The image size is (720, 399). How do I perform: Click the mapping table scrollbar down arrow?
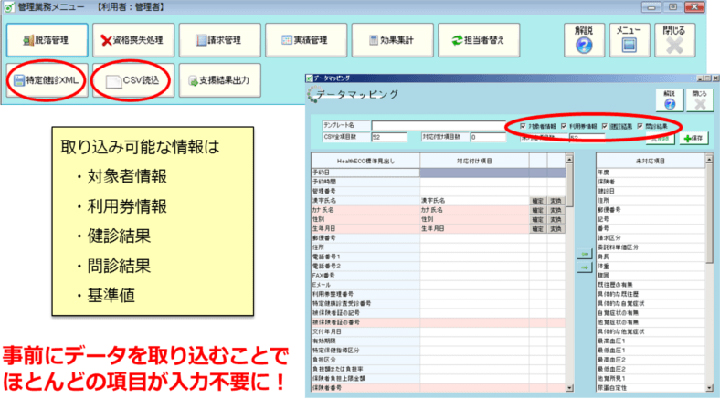pos(569,388)
